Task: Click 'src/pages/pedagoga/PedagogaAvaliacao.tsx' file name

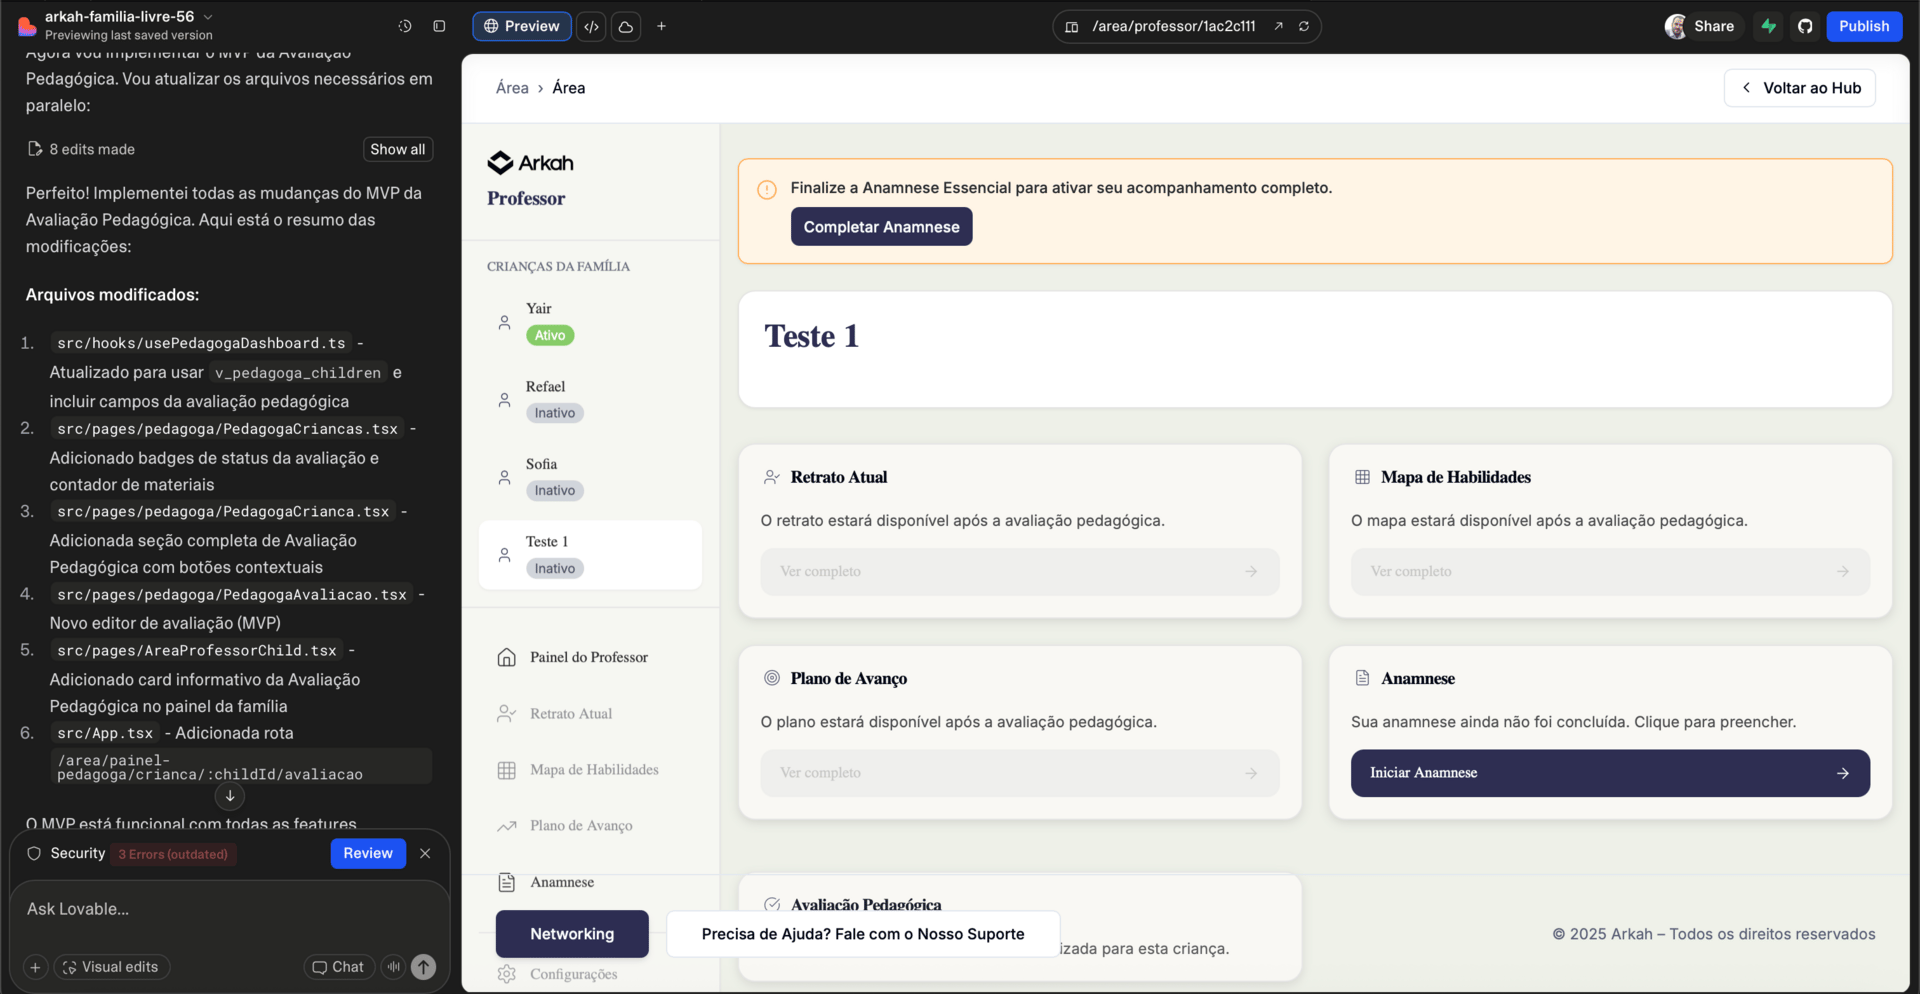Action: coord(232,595)
